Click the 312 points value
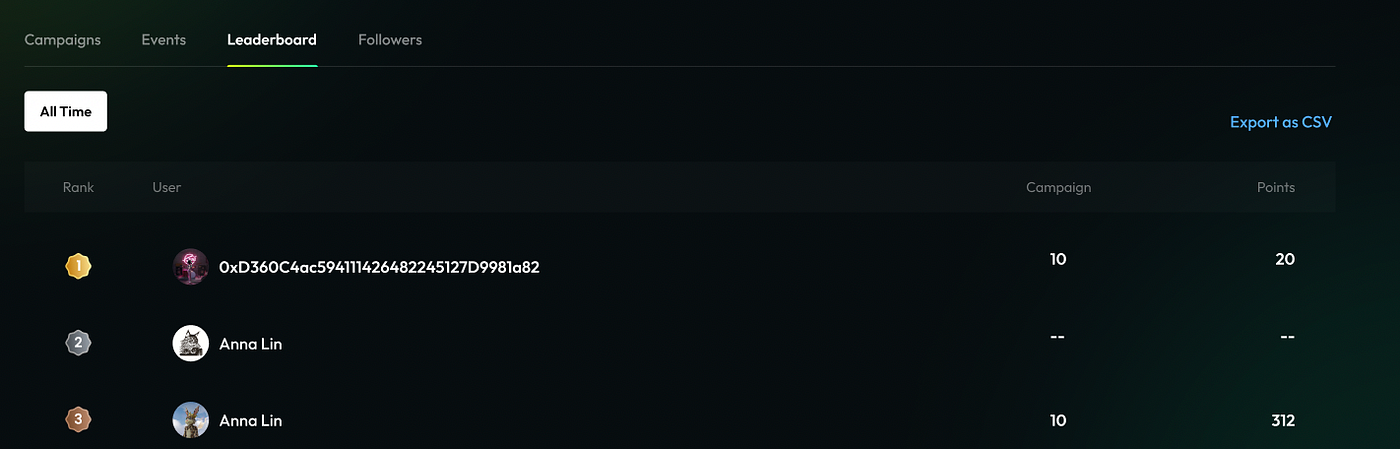This screenshot has height=449, width=1400. pyautogui.click(x=1283, y=420)
